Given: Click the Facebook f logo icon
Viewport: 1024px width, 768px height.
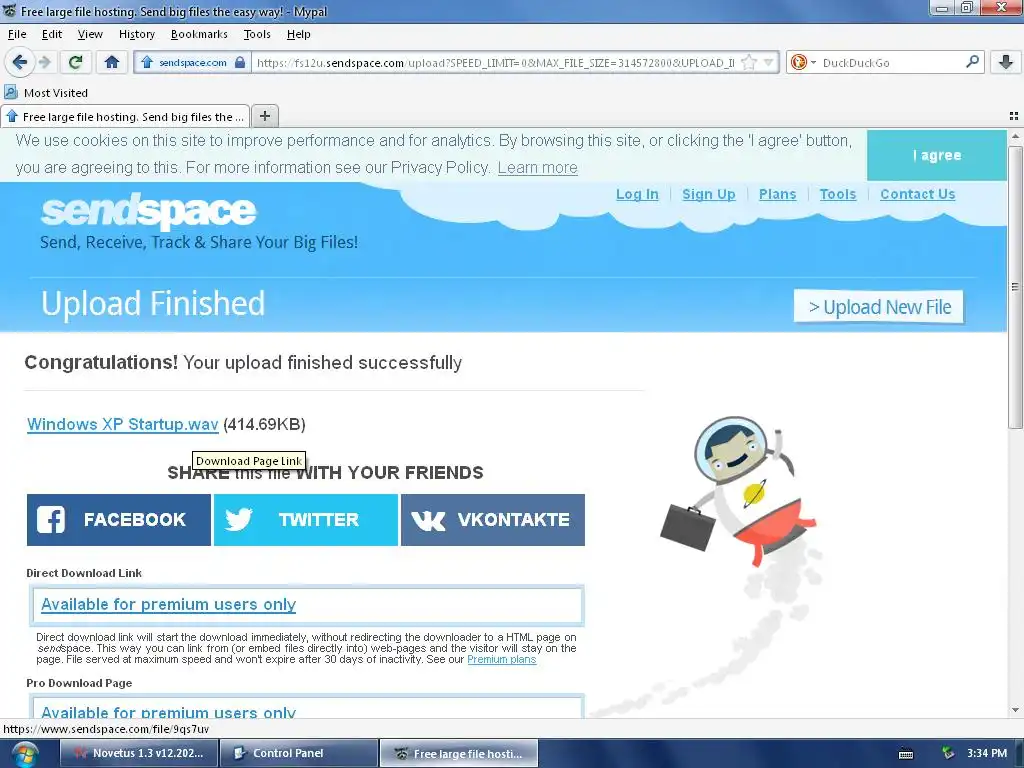Looking at the screenshot, I should (x=51, y=520).
